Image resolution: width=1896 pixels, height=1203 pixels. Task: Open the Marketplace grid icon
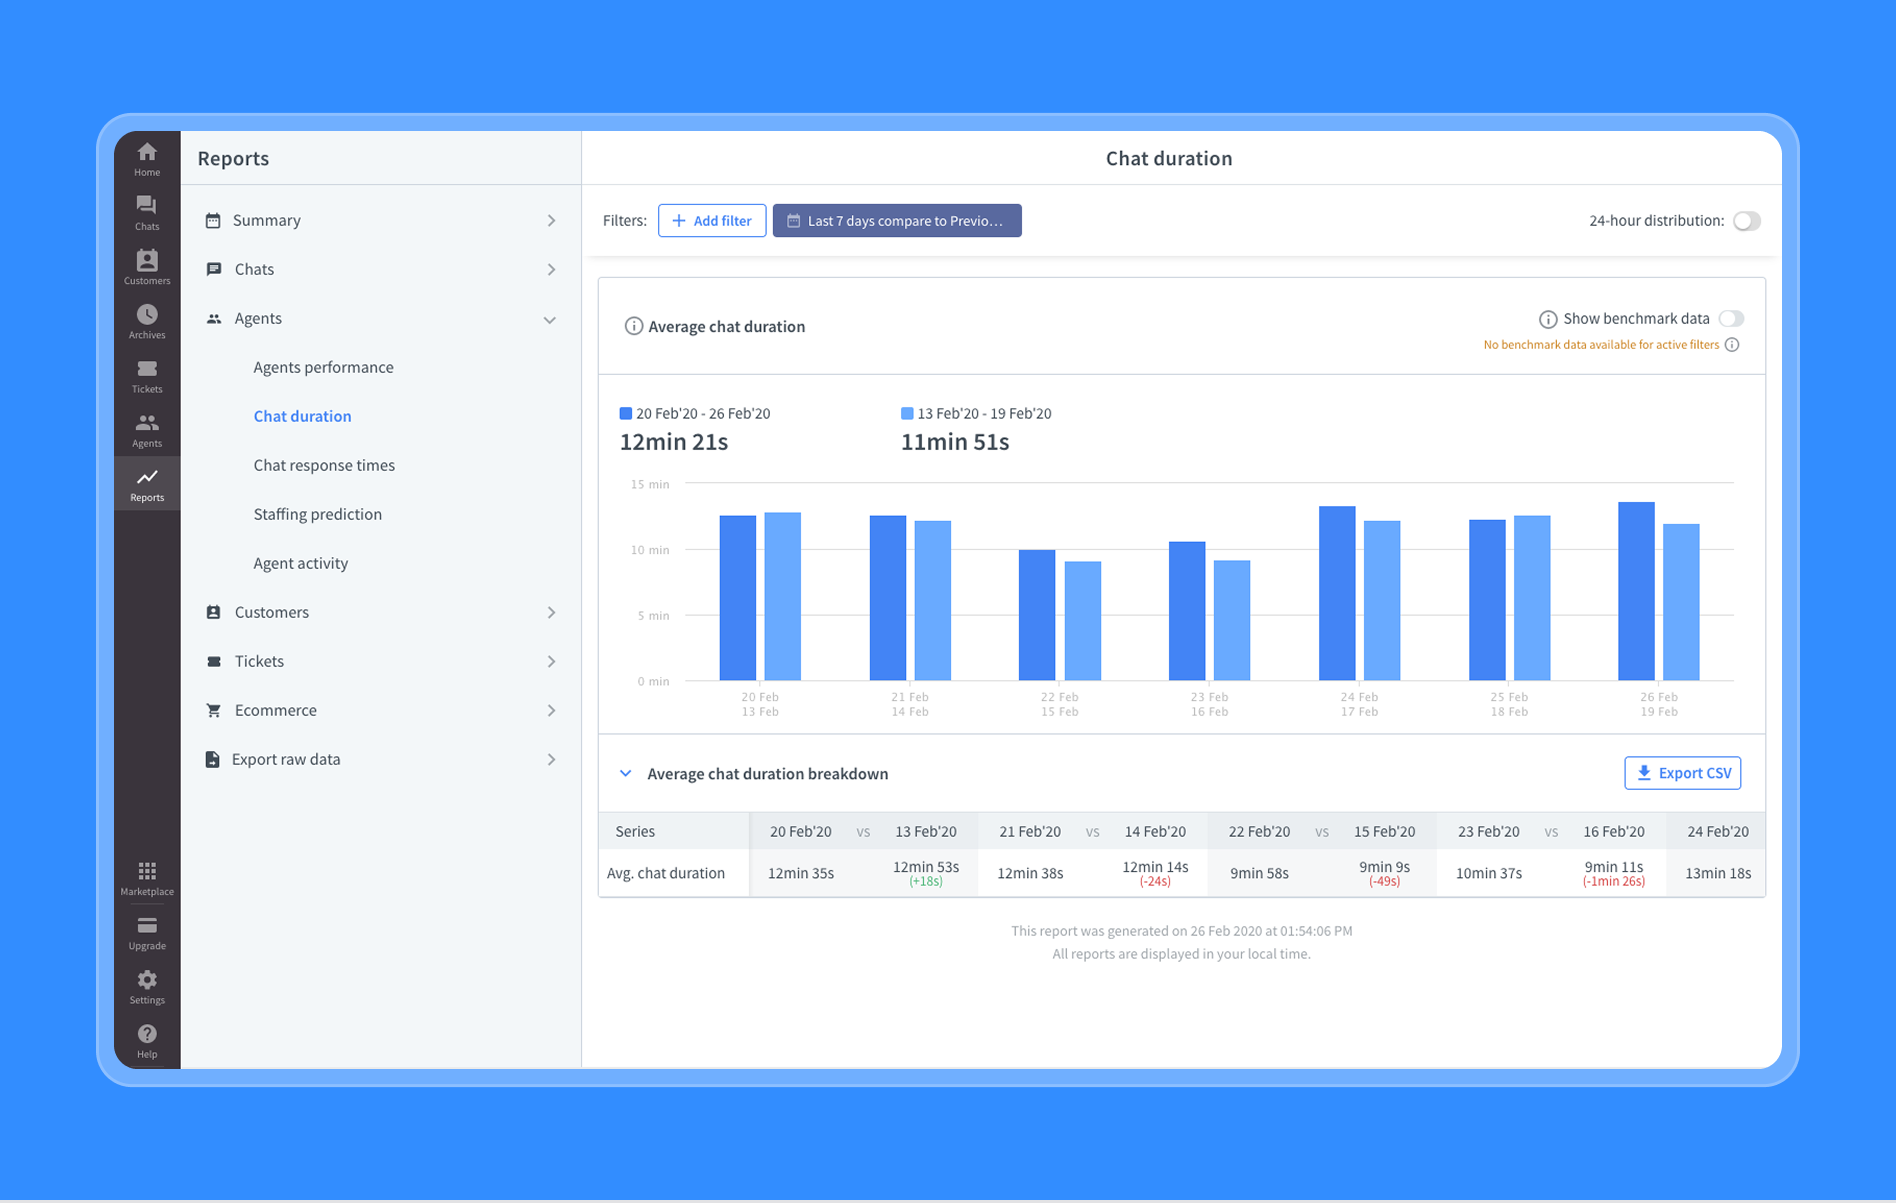tap(147, 877)
